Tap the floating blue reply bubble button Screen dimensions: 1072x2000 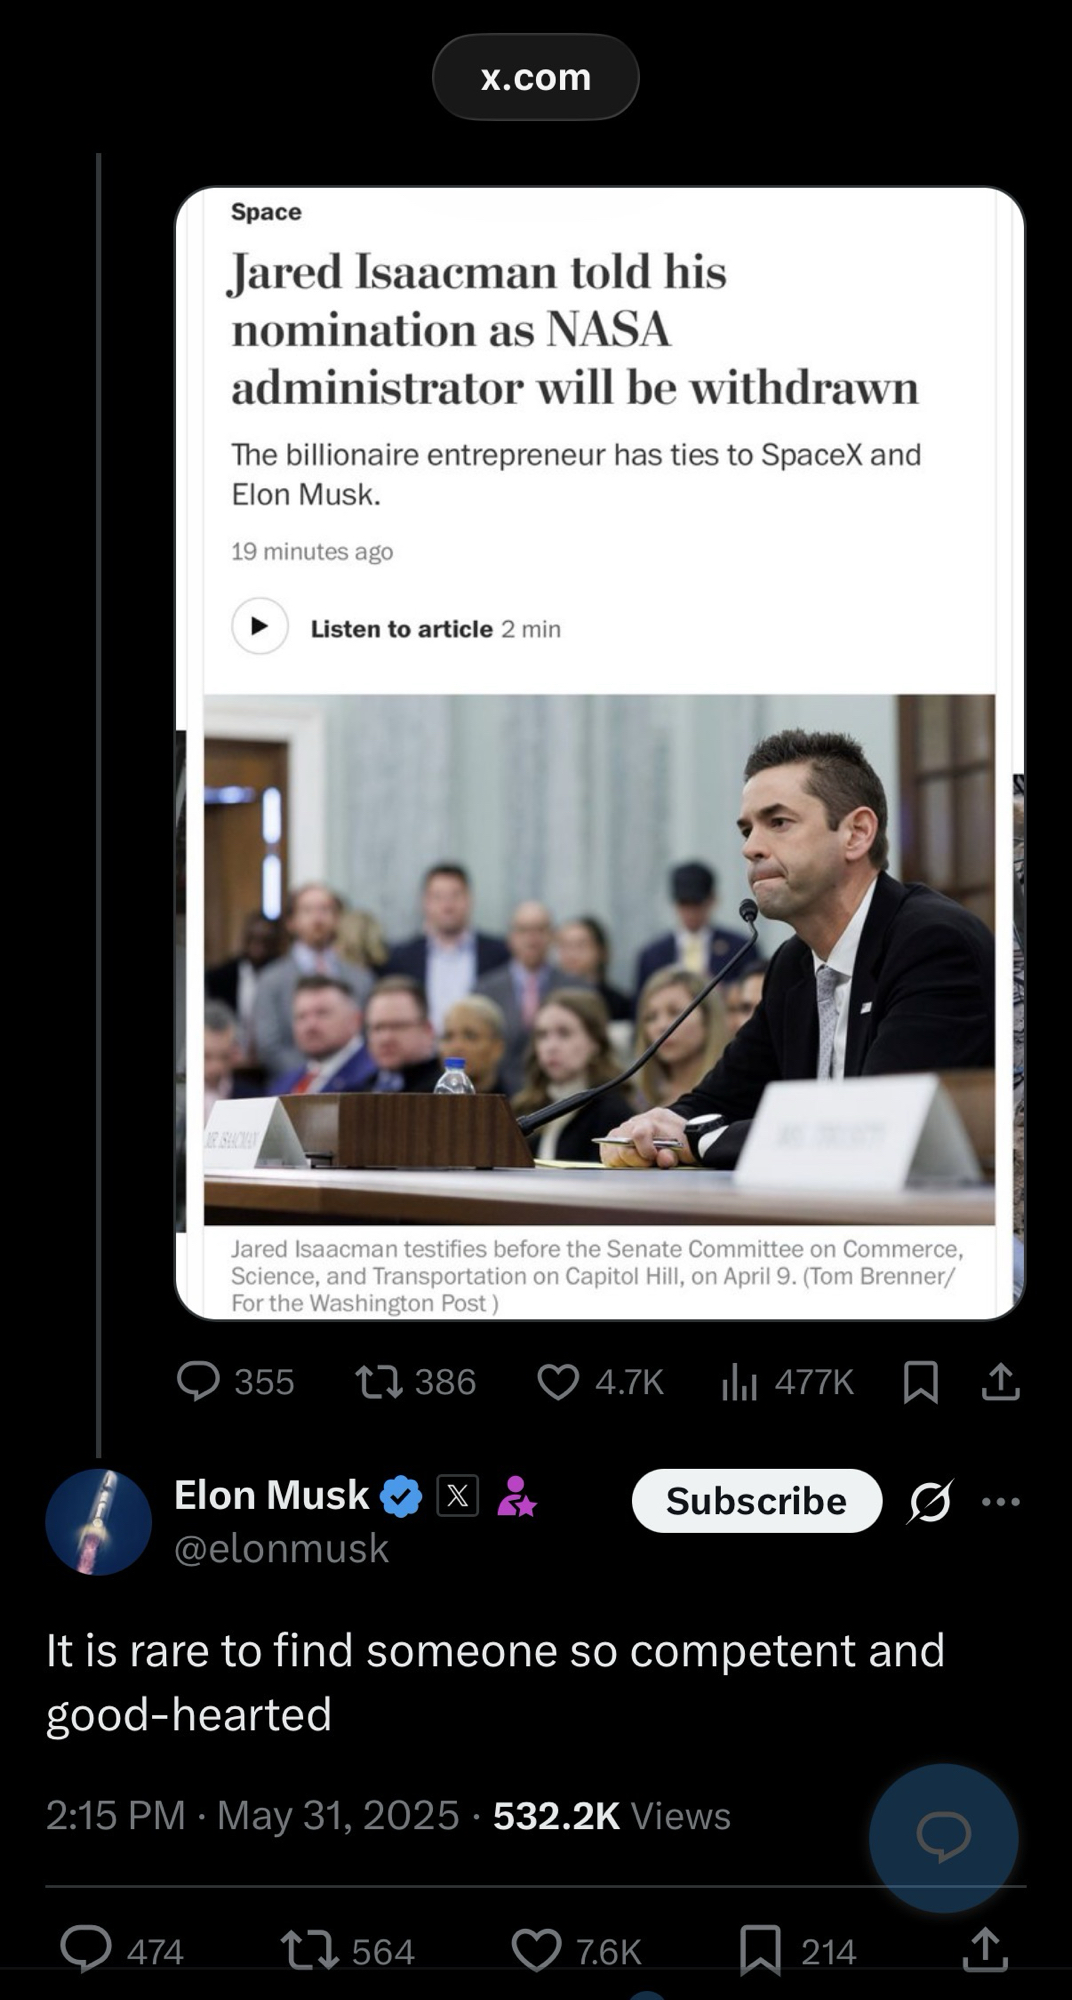click(943, 1837)
